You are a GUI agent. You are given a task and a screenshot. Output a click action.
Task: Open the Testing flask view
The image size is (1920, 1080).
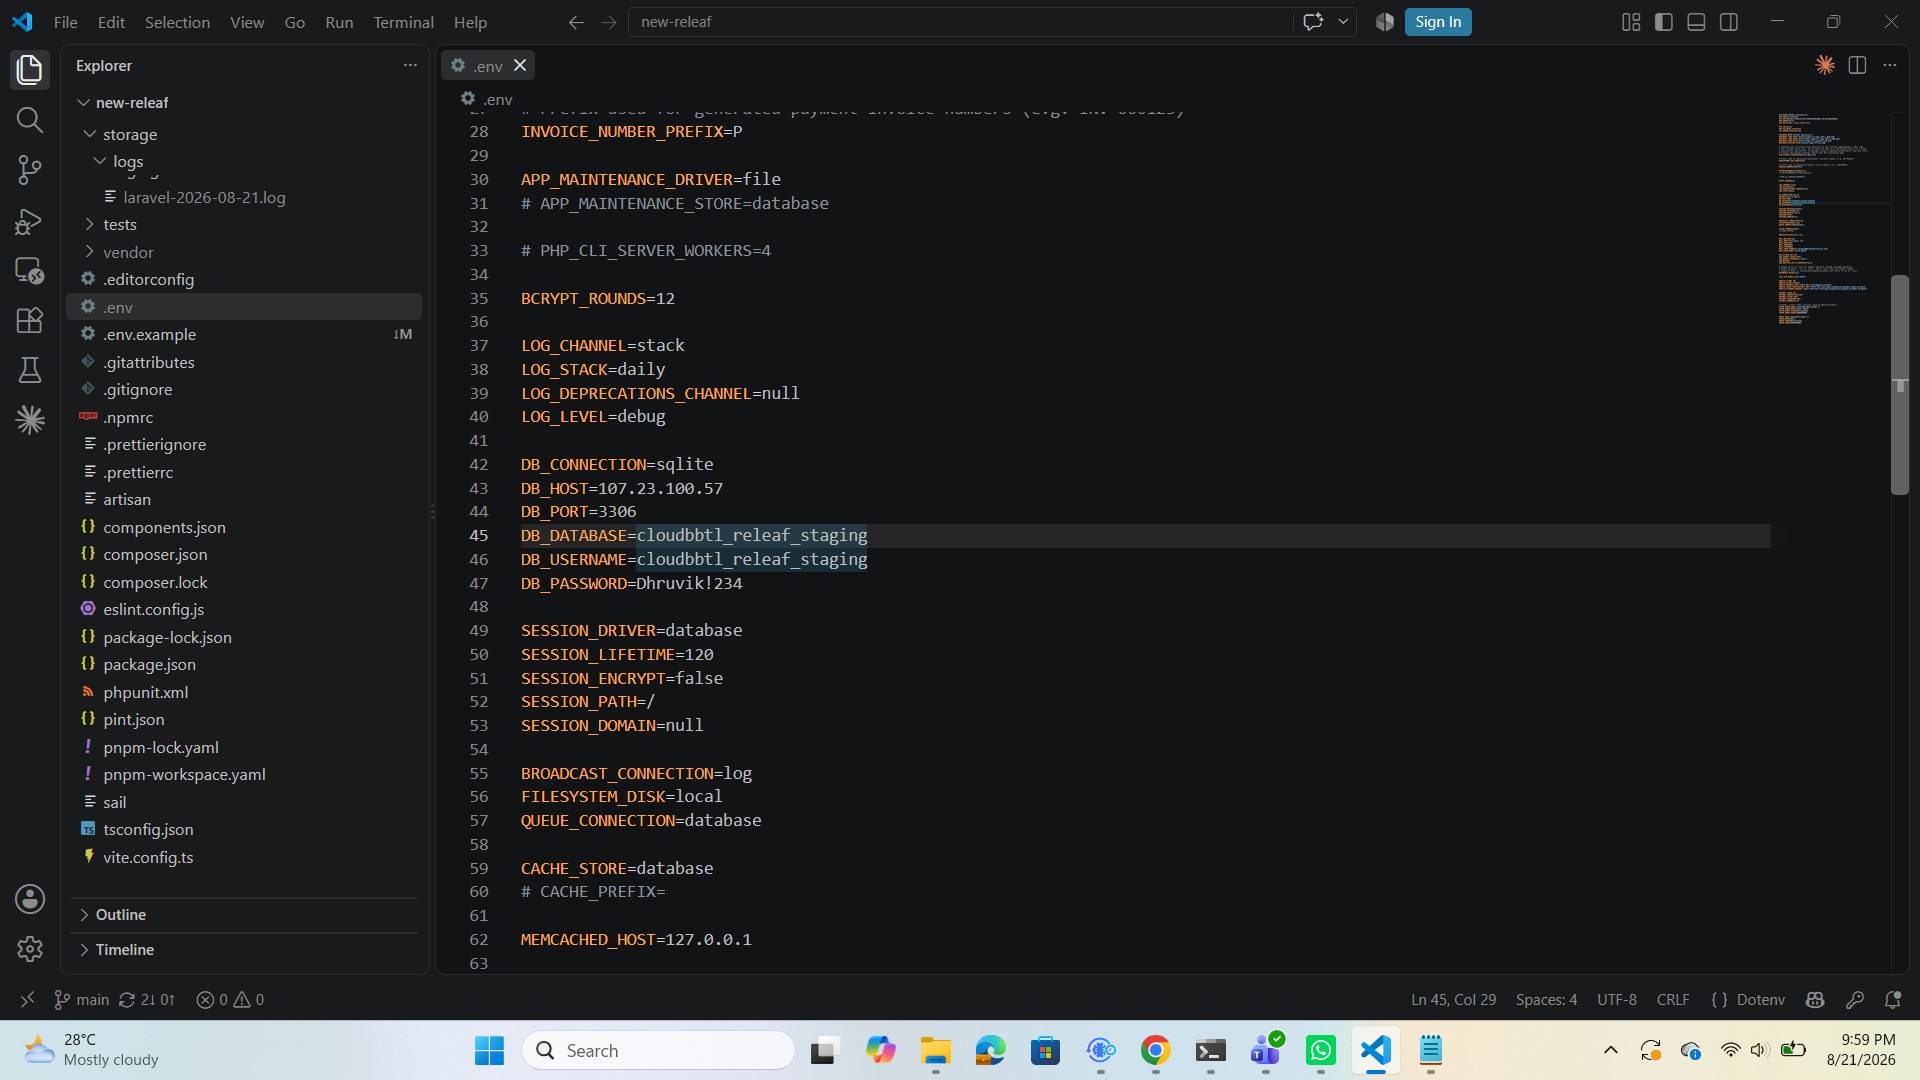tap(30, 370)
